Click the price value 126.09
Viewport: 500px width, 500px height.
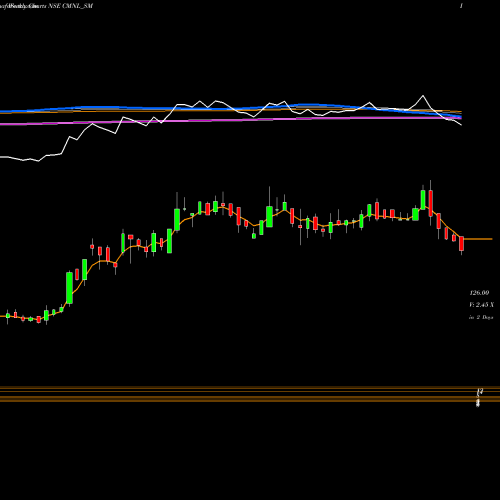tap(479, 293)
